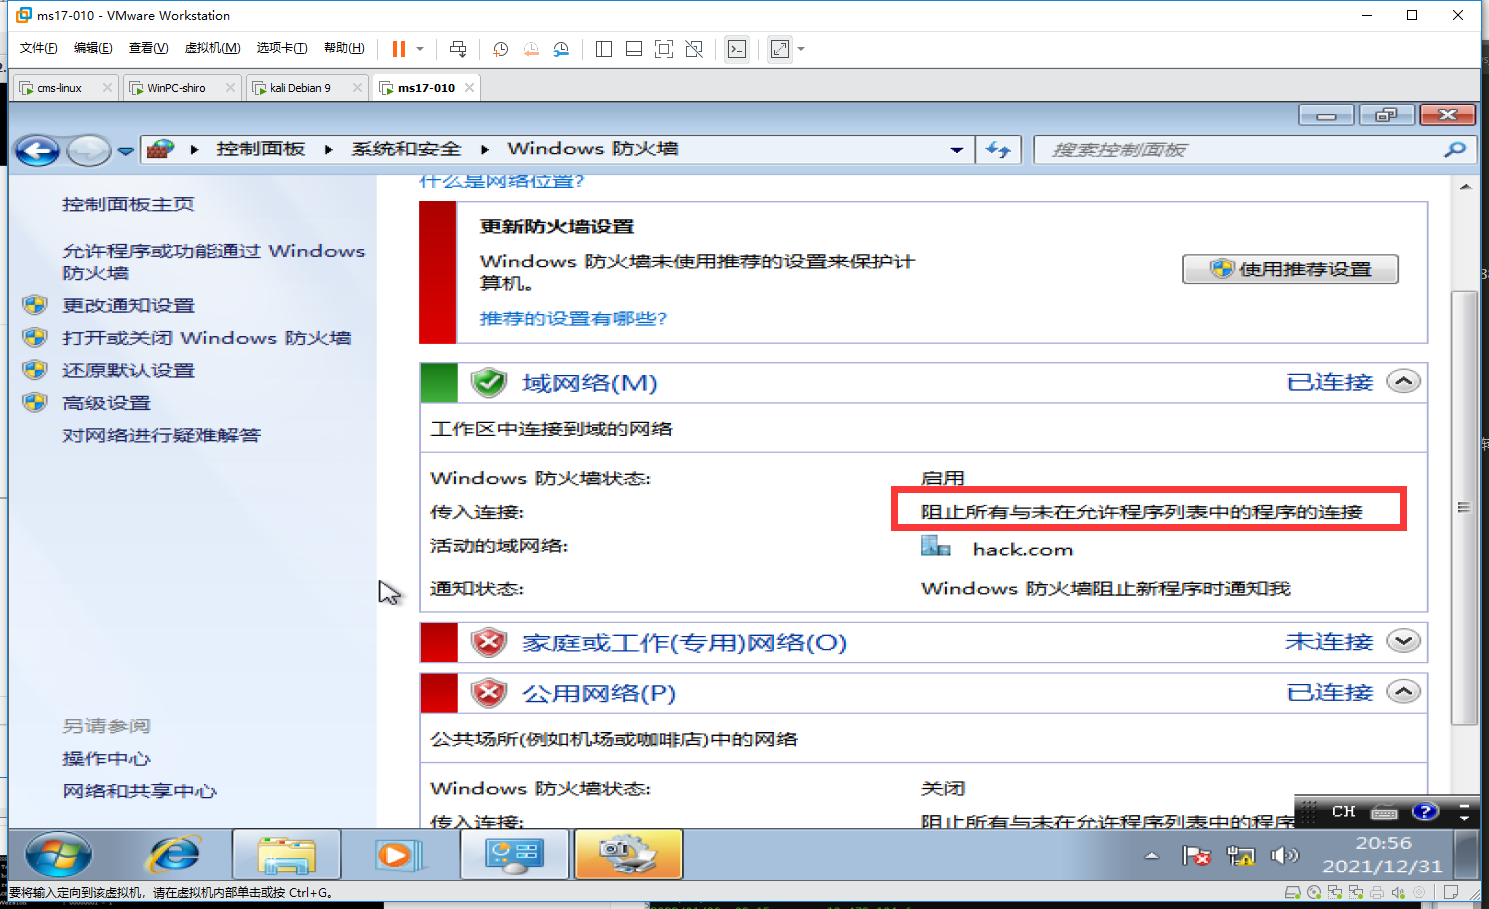Click the hack.com network icon
This screenshot has width=1489, height=909.
pyautogui.click(x=935, y=547)
